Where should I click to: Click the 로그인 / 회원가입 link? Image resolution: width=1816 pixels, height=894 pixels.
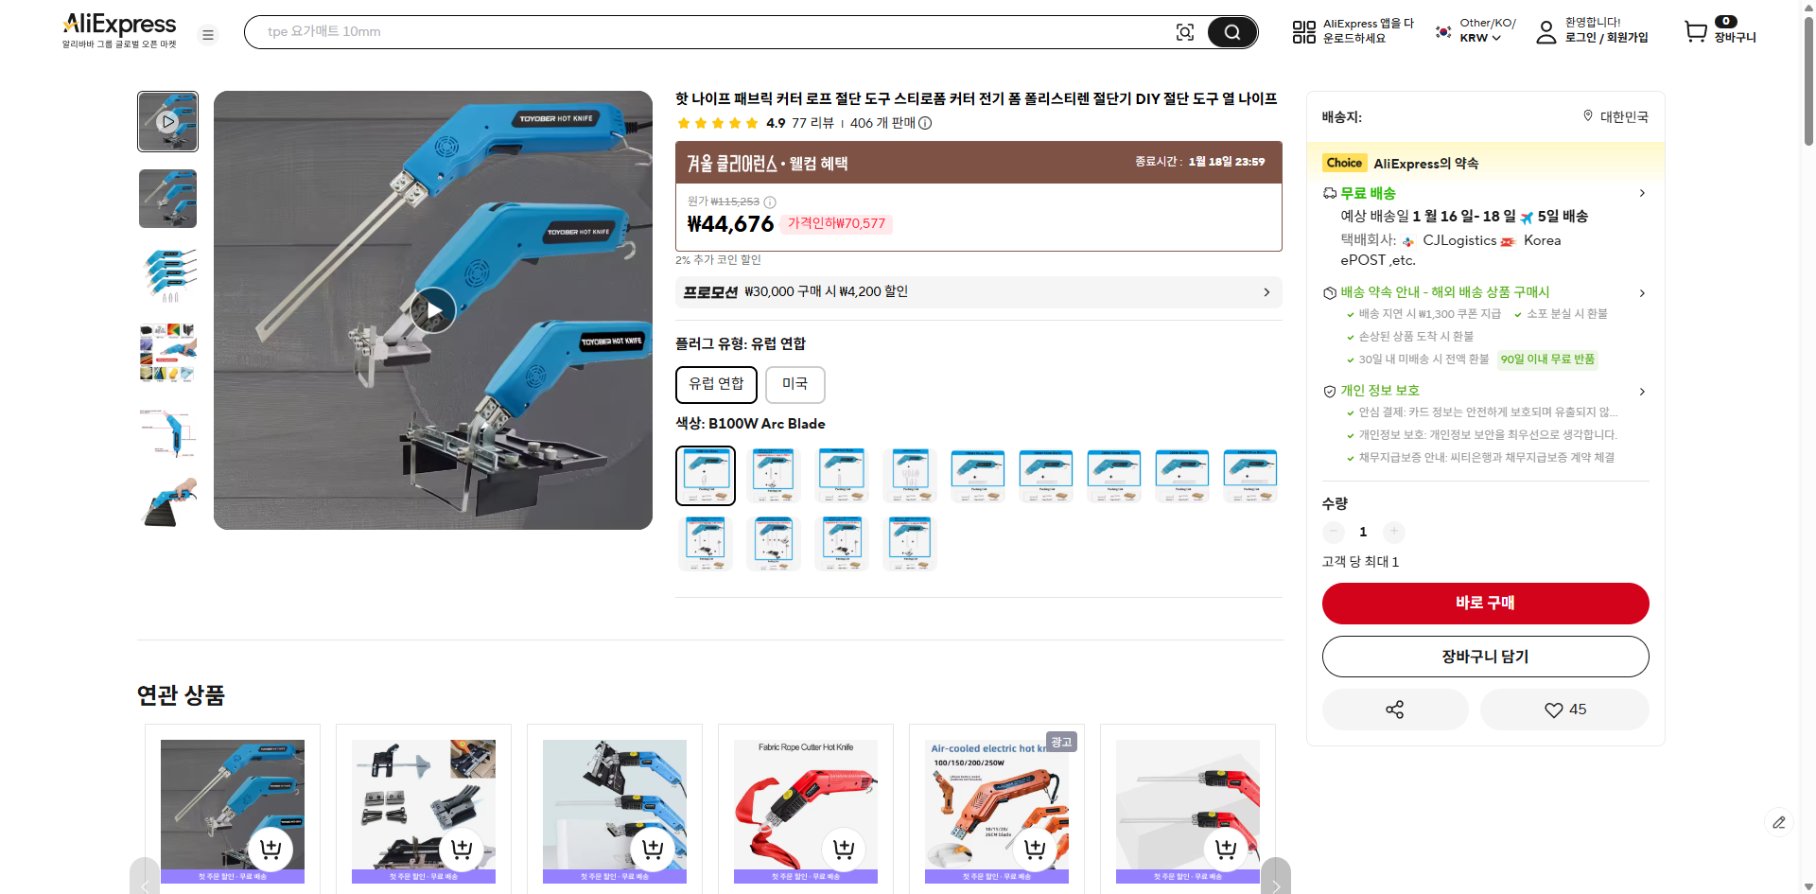click(x=1606, y=38)
